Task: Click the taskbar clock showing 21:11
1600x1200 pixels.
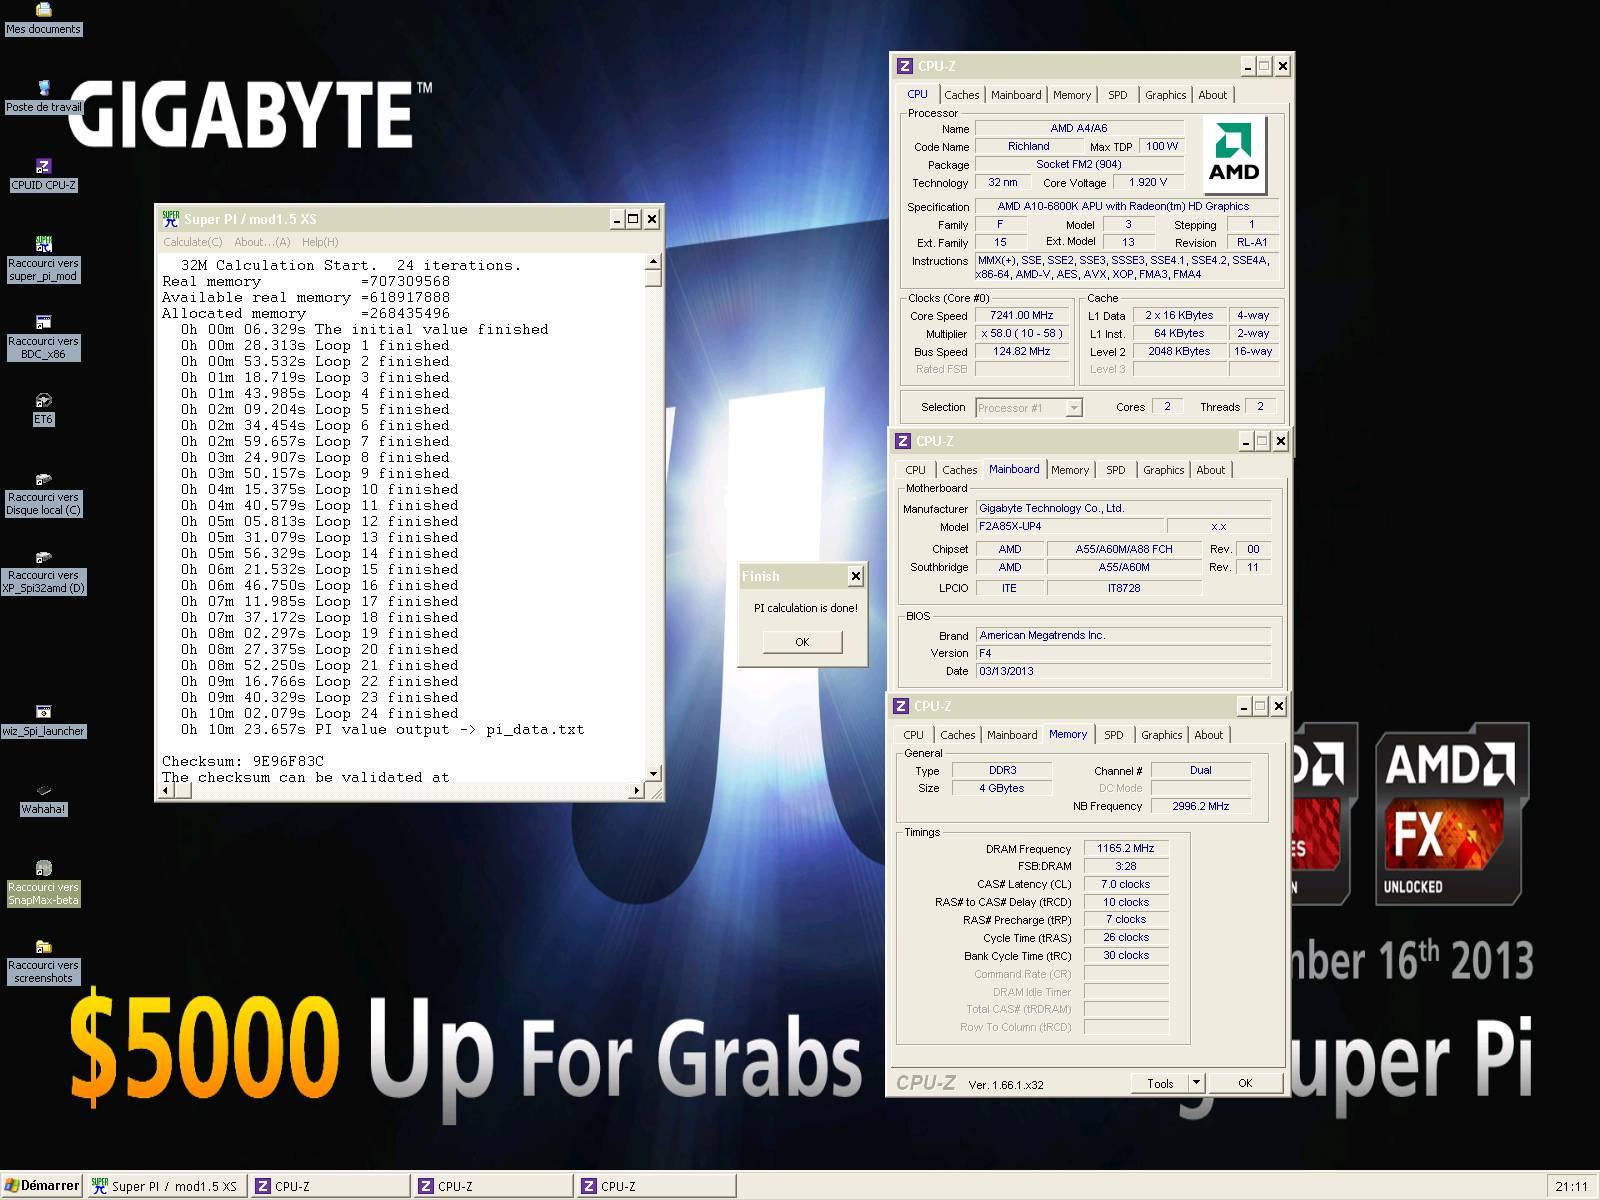Action: point(1571,1187)
